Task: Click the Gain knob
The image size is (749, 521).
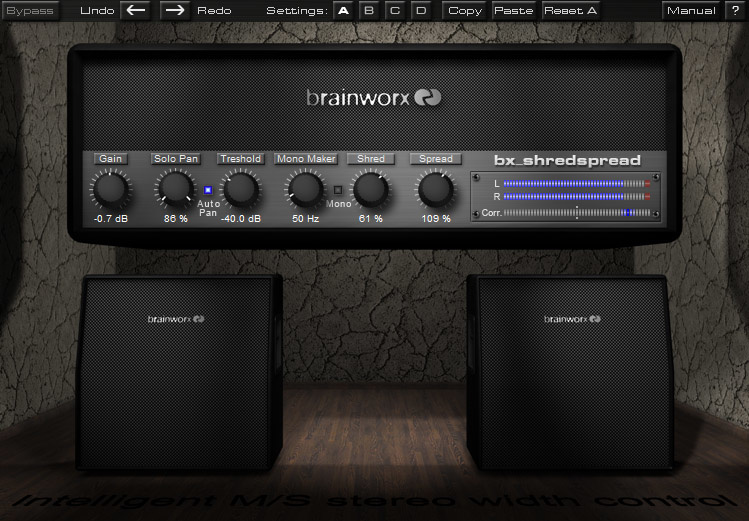Action: tap(110, 189)
